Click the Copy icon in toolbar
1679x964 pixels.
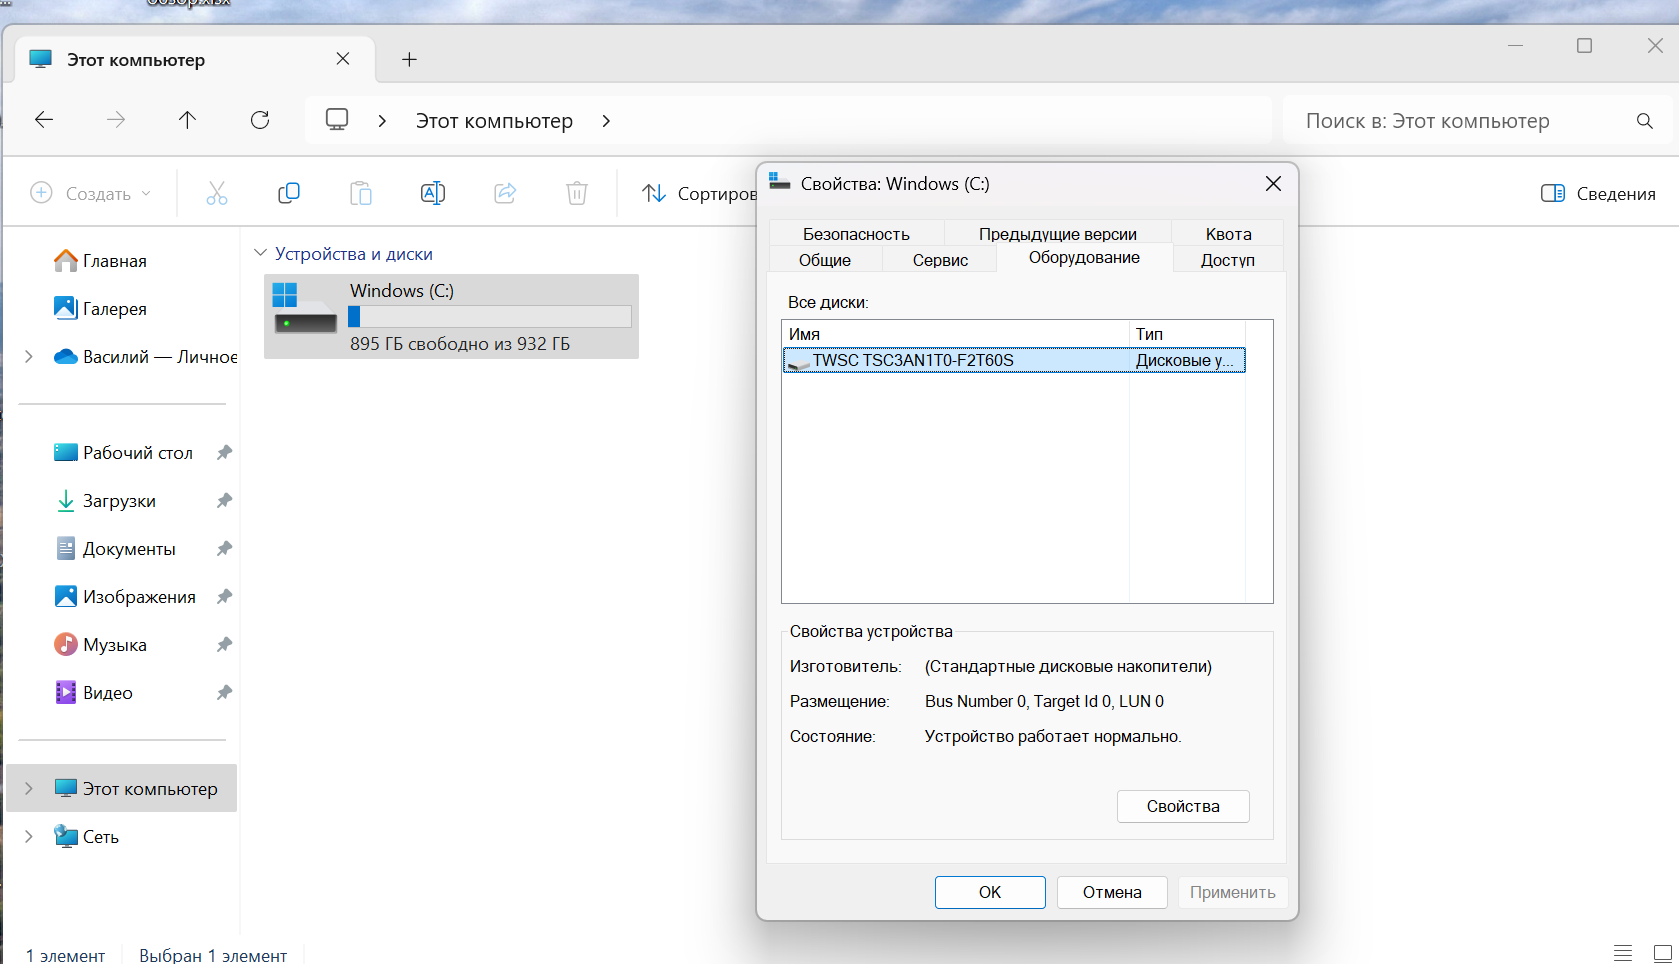[289, 193]
